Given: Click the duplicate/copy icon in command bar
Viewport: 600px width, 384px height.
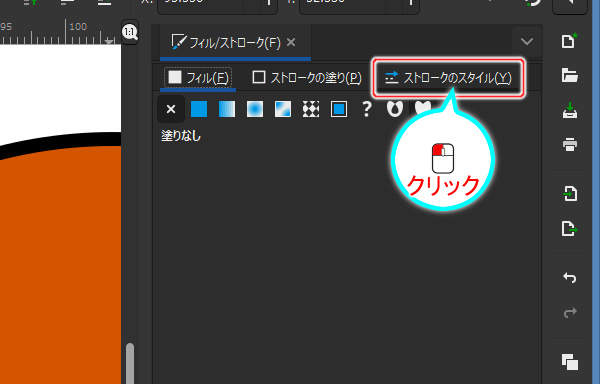Looking at the screenshot, I should click(x=570, y=362).
